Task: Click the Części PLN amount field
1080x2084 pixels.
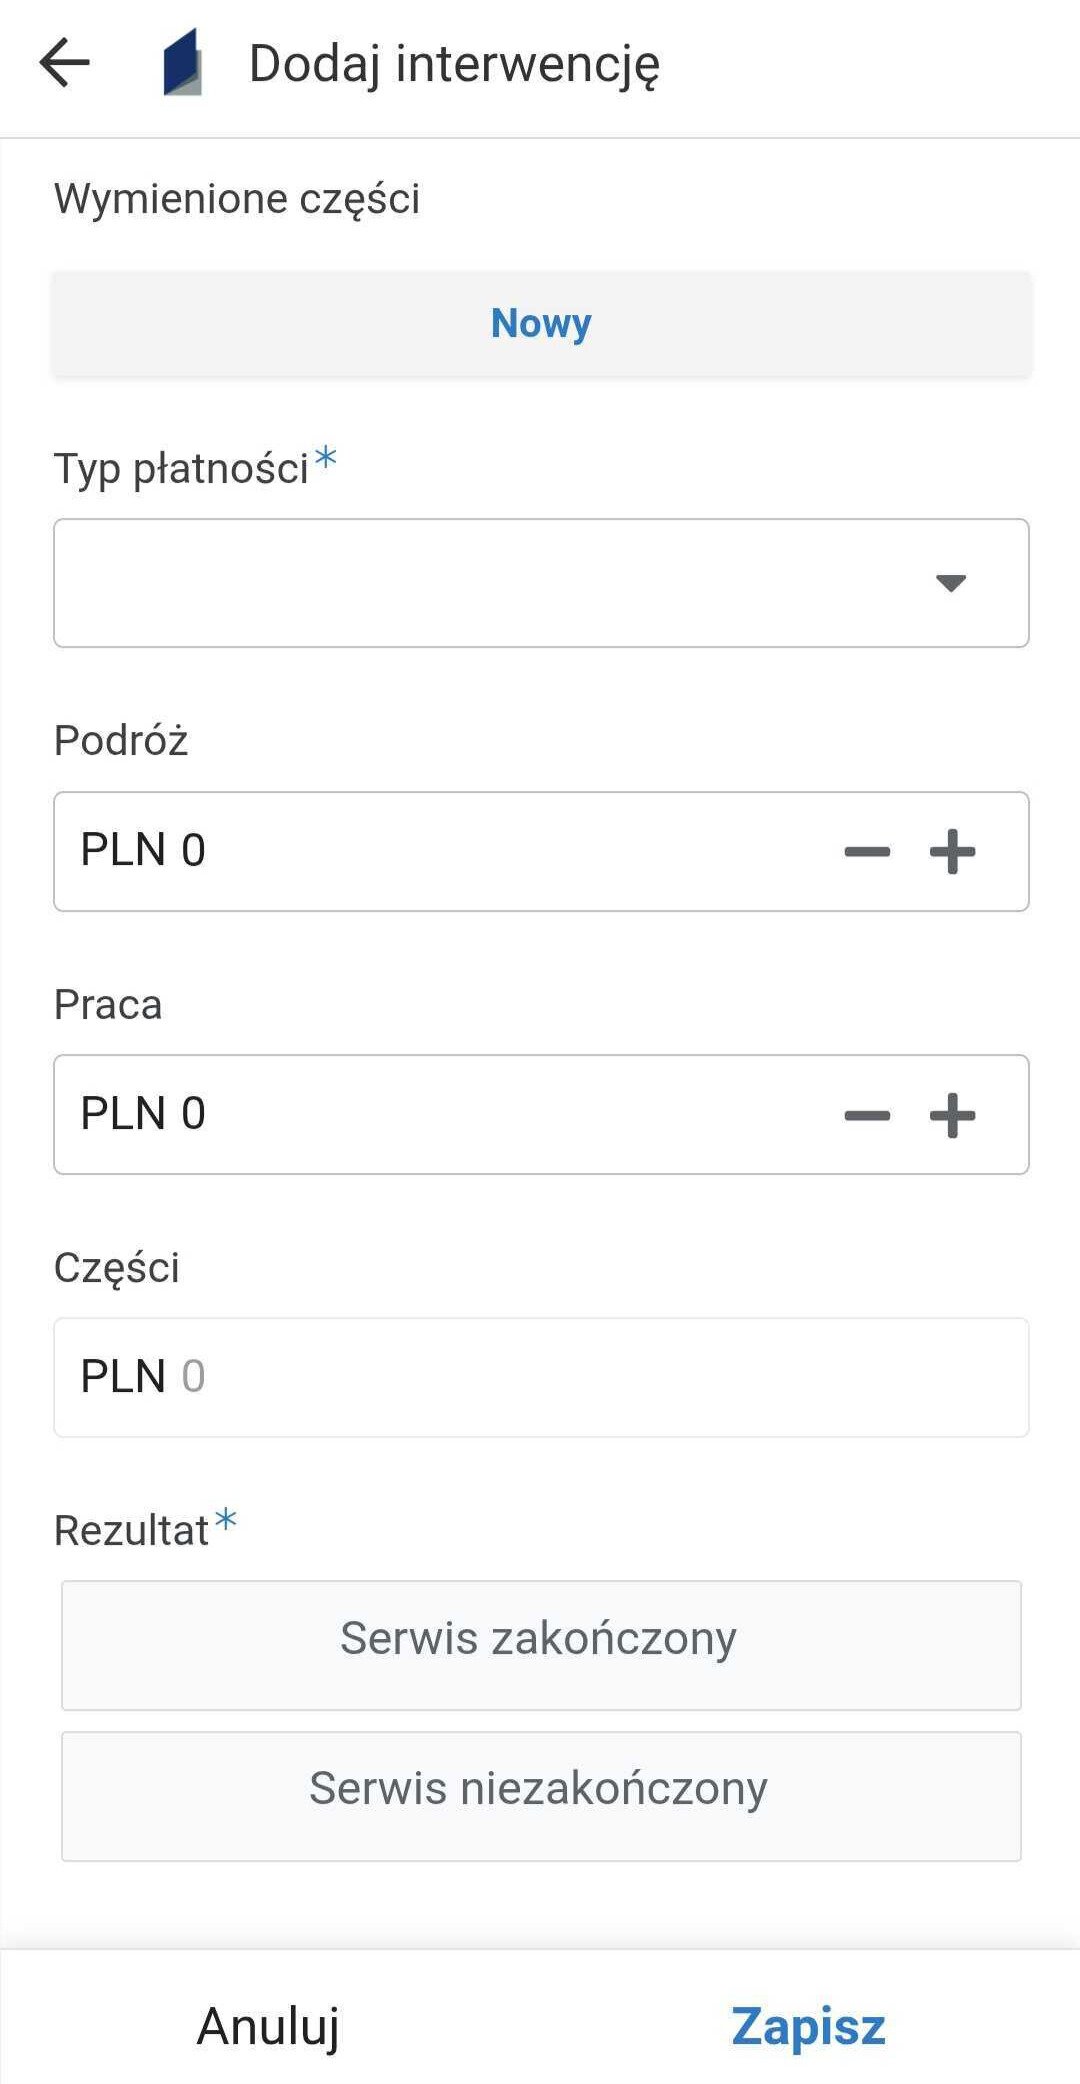Action: tap(540, 1377)
